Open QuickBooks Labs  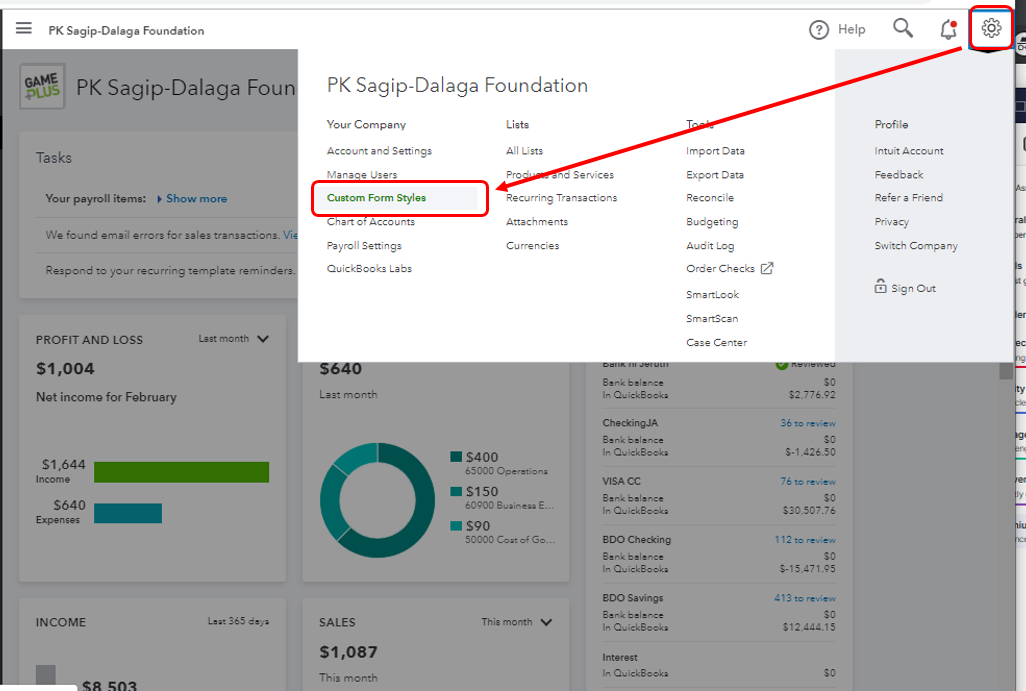point(369,268)
